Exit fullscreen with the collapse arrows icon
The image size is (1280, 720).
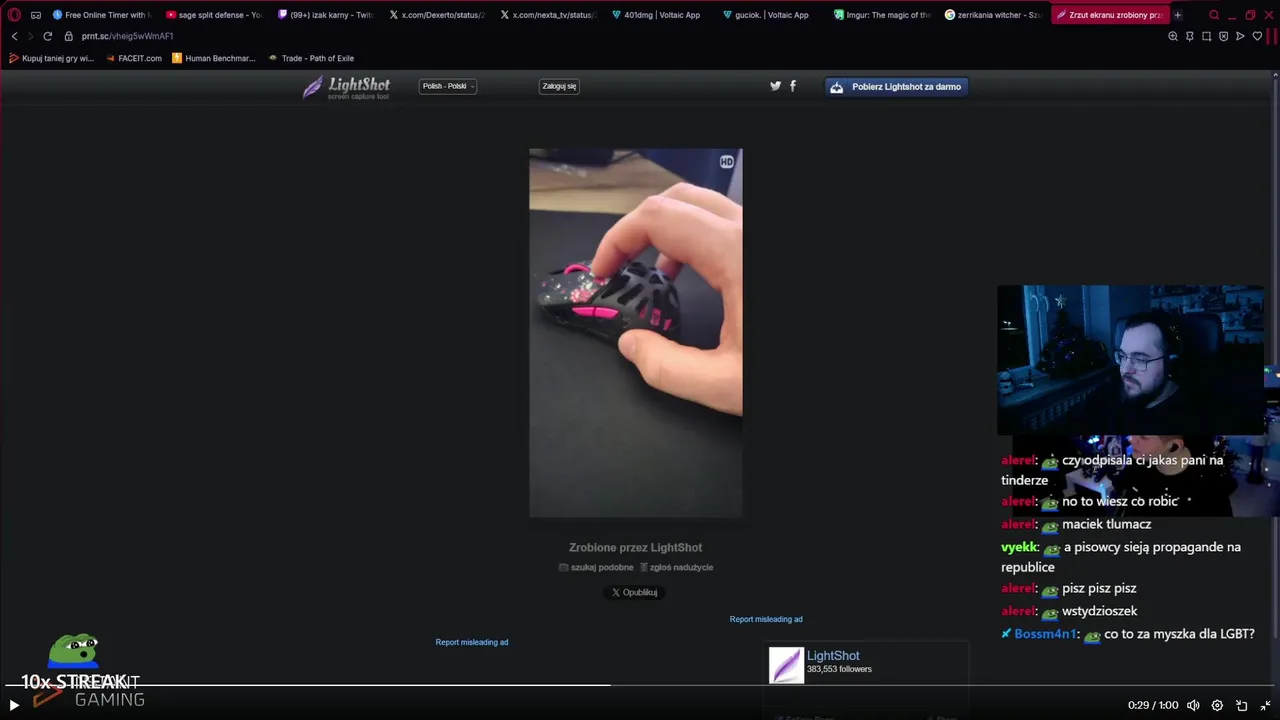point(1265,705)
